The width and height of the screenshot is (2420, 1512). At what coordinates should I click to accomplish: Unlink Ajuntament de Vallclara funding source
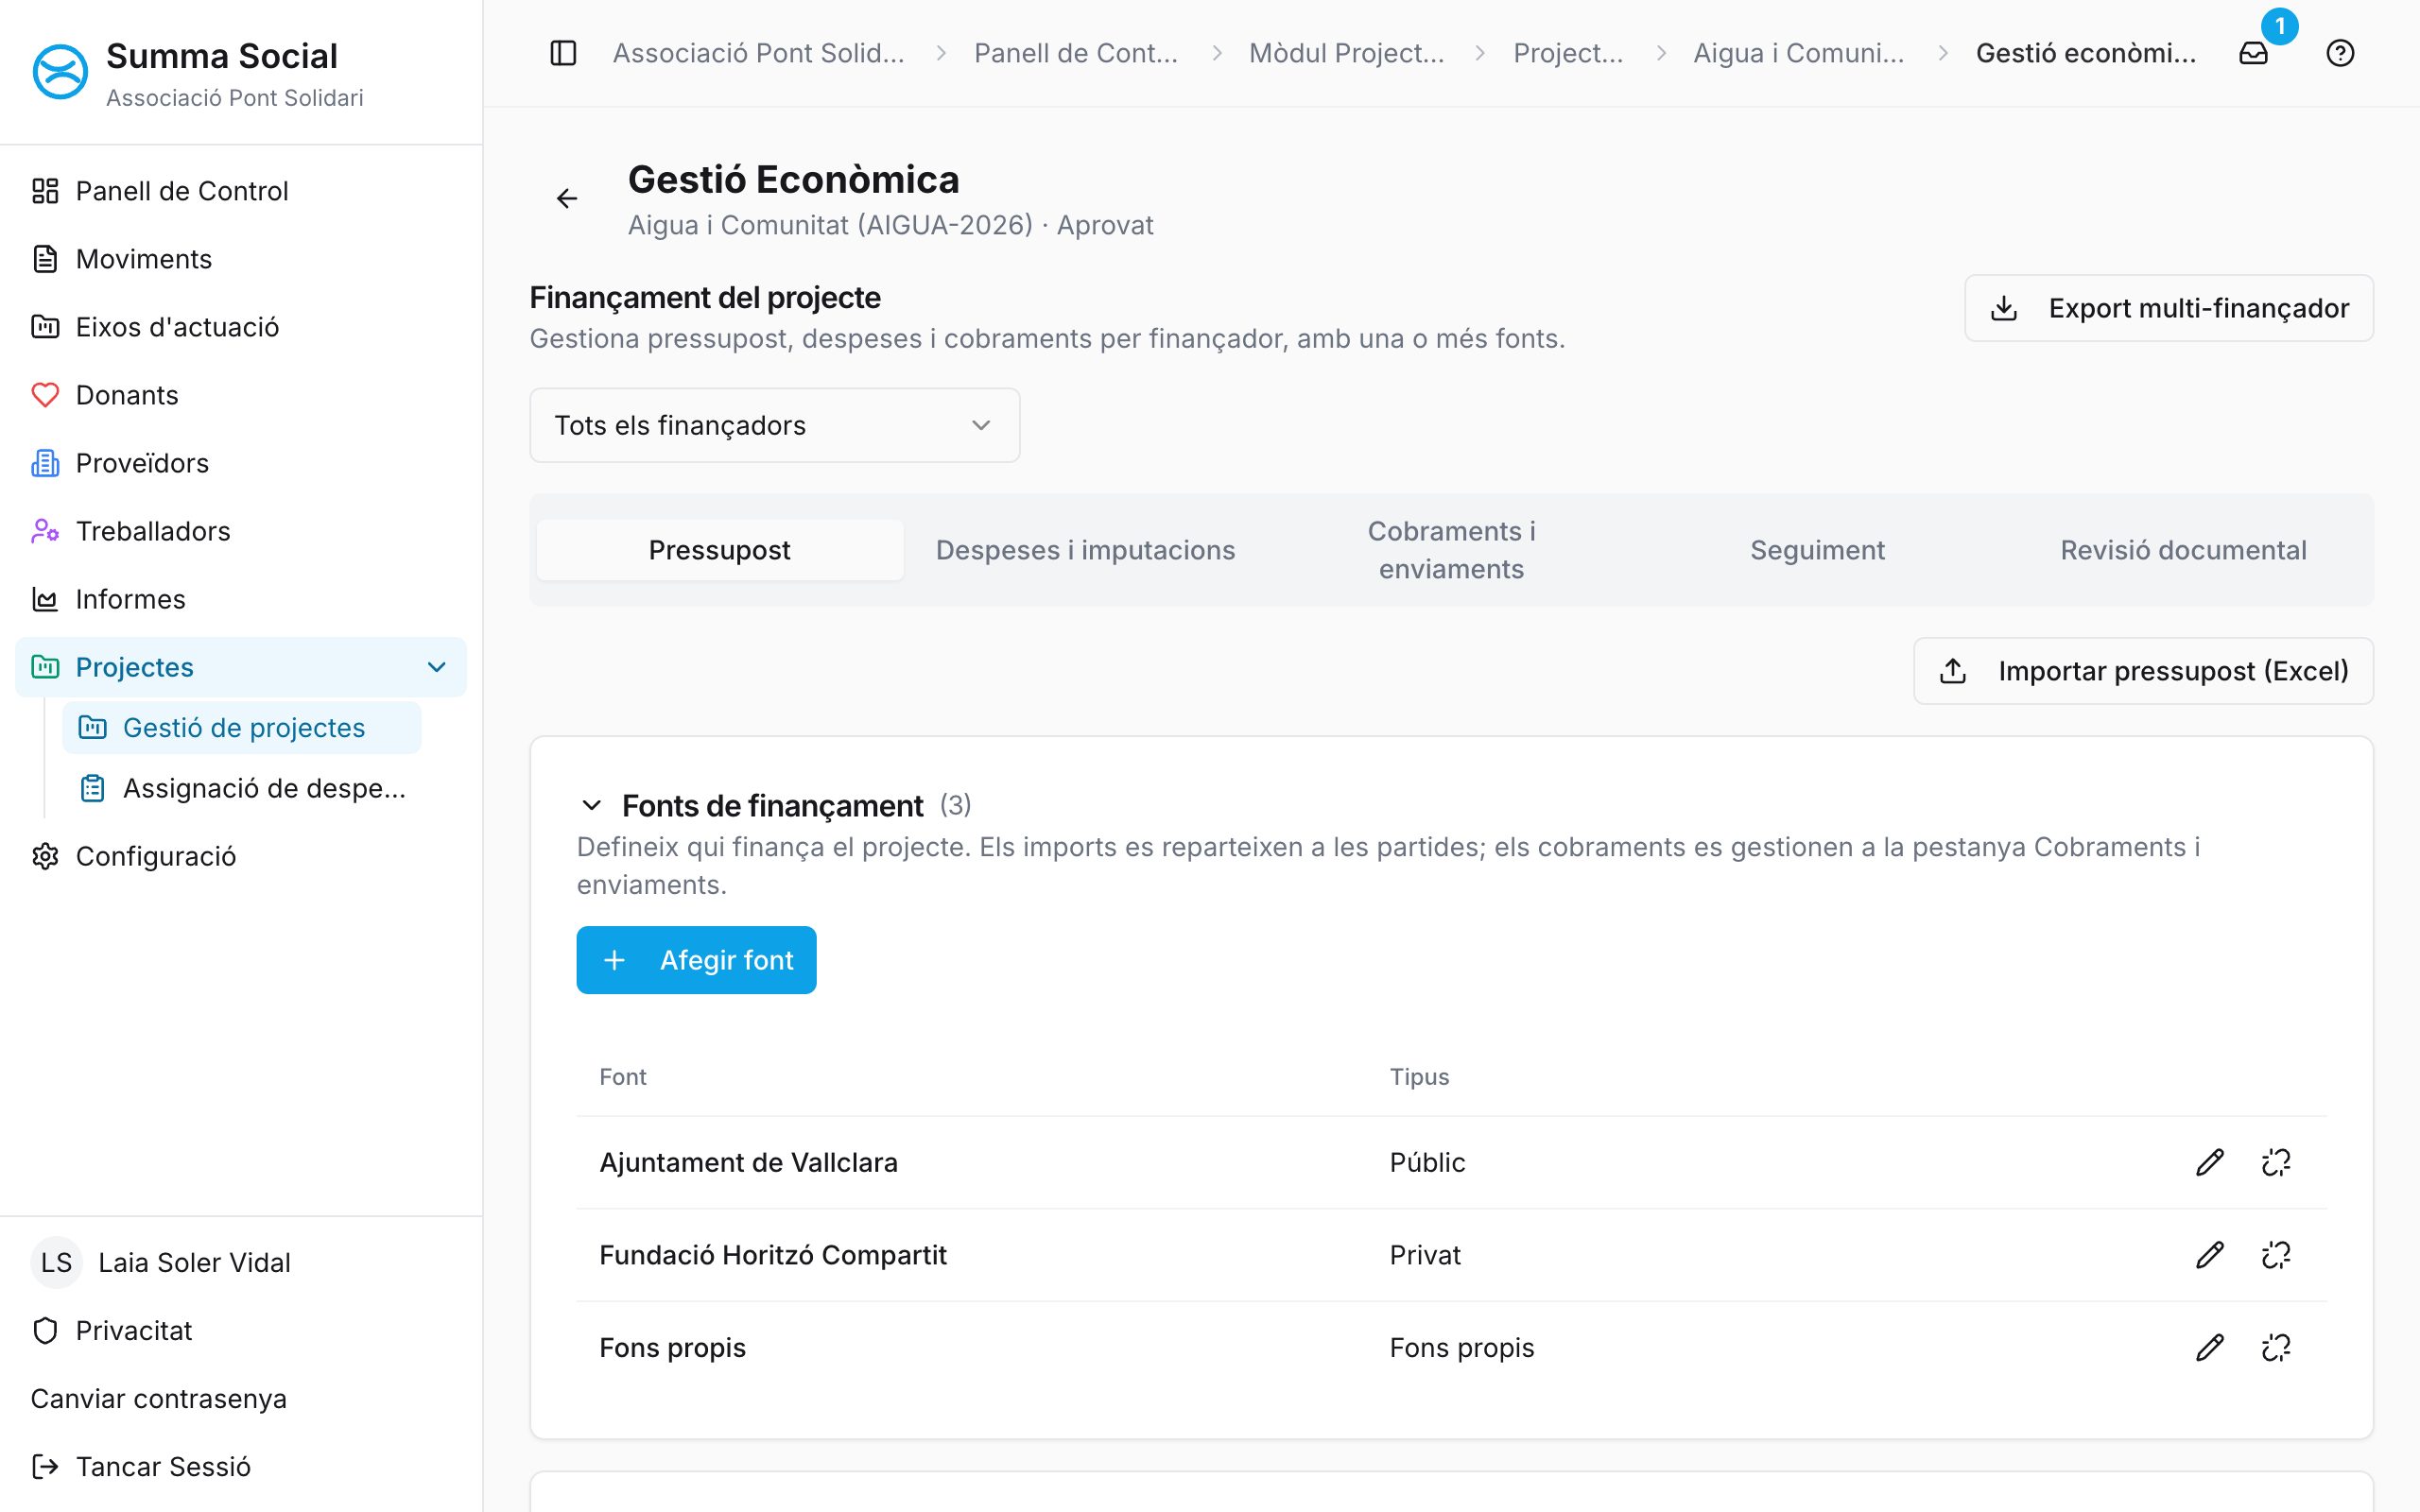coord(2276,1162)
